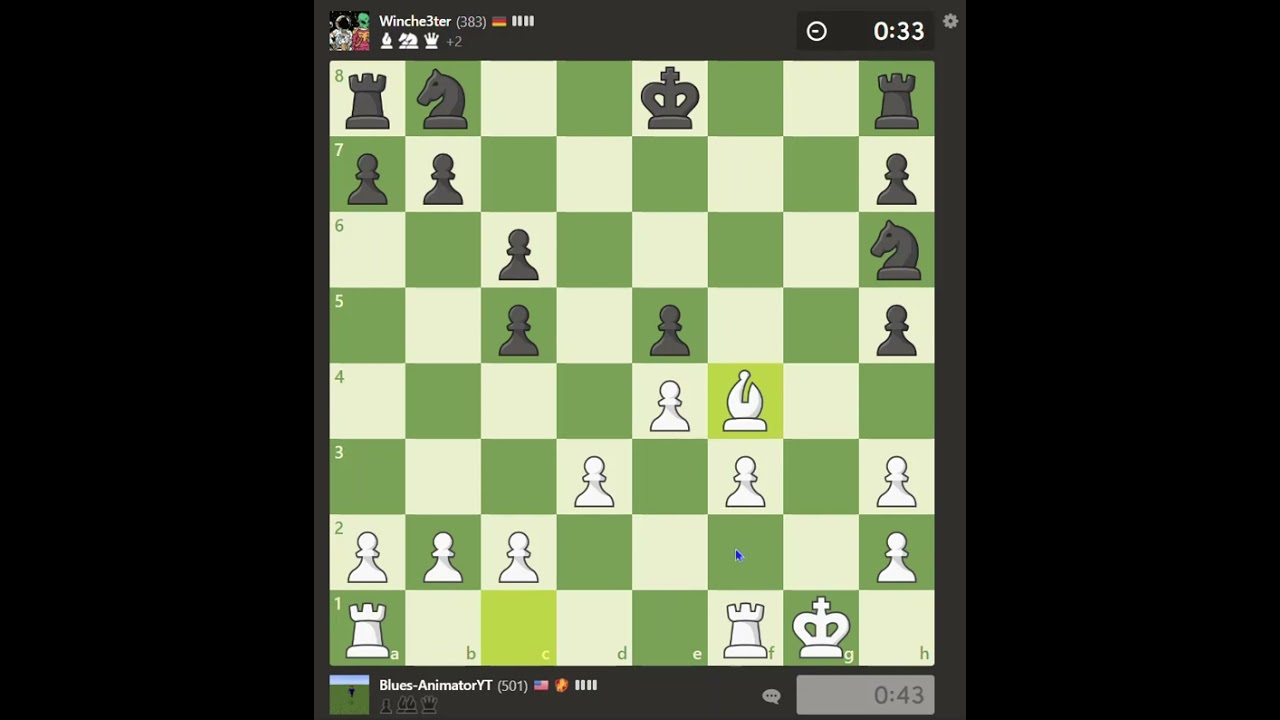Click Winche3ter's profile avatar
Viewport: 1280px width, 720px height.
[x=349, y=31]
